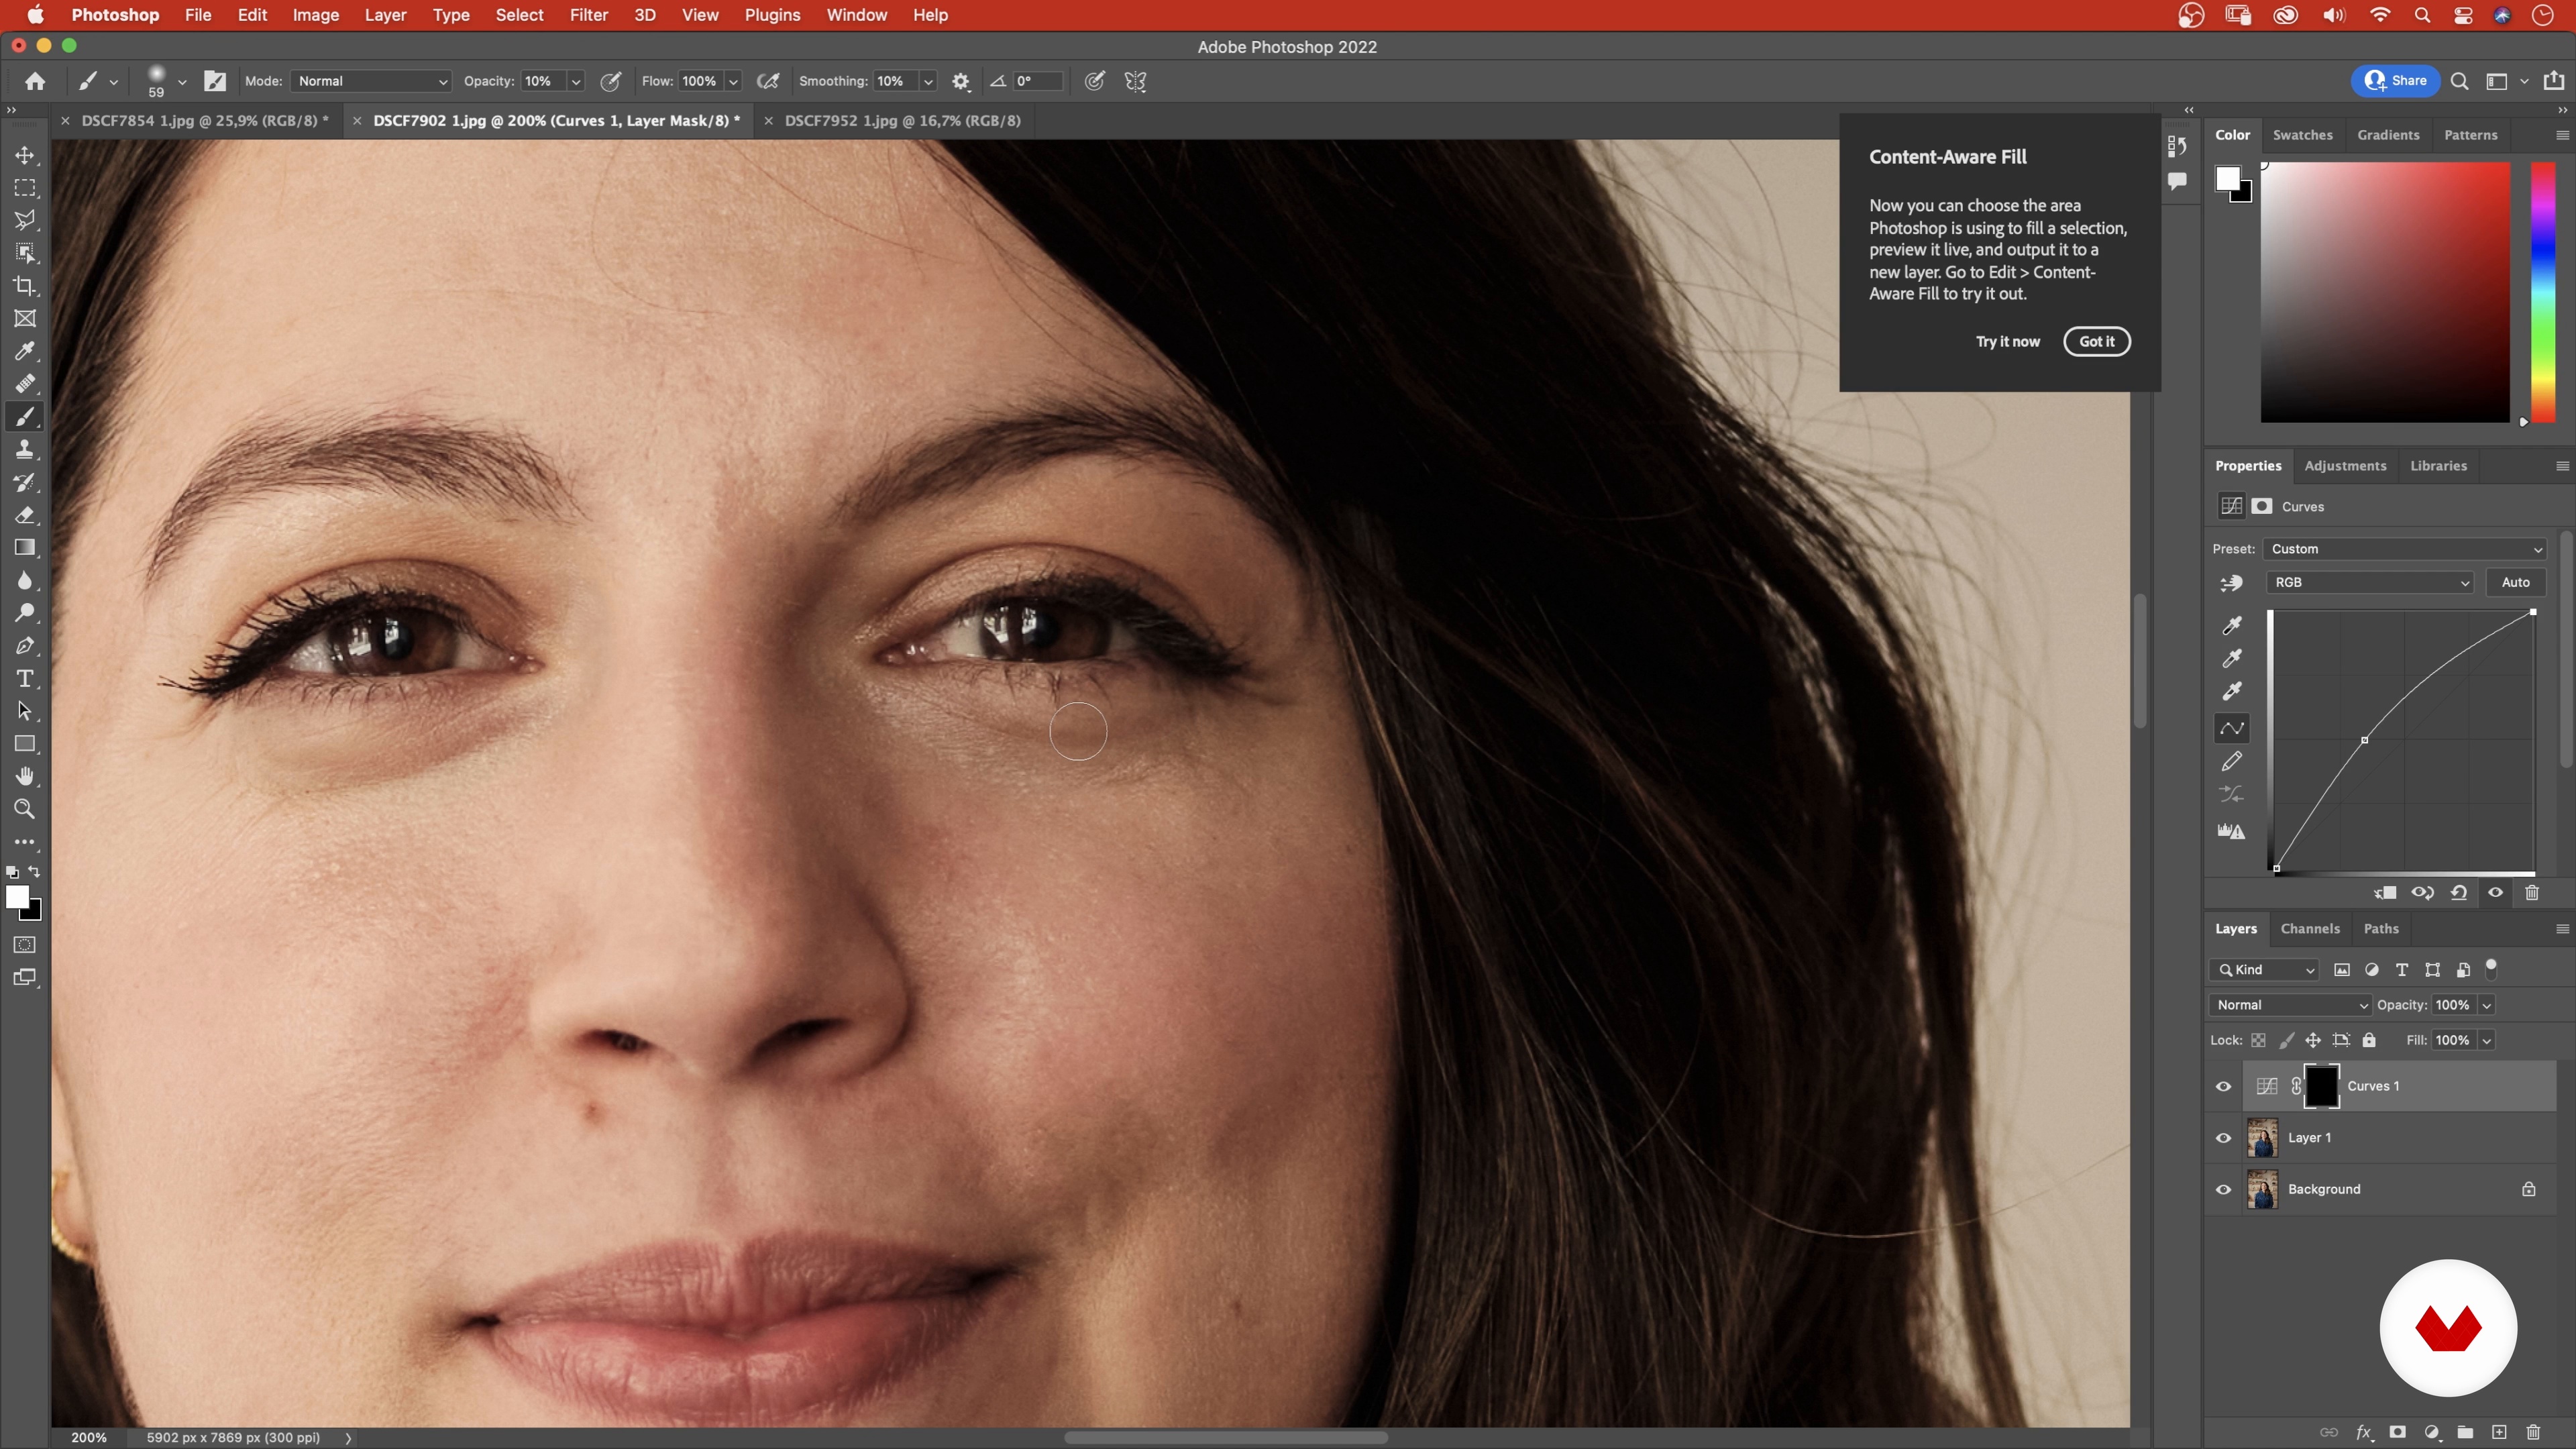Select the Spot Healing Brush tool

coord(25,384)
